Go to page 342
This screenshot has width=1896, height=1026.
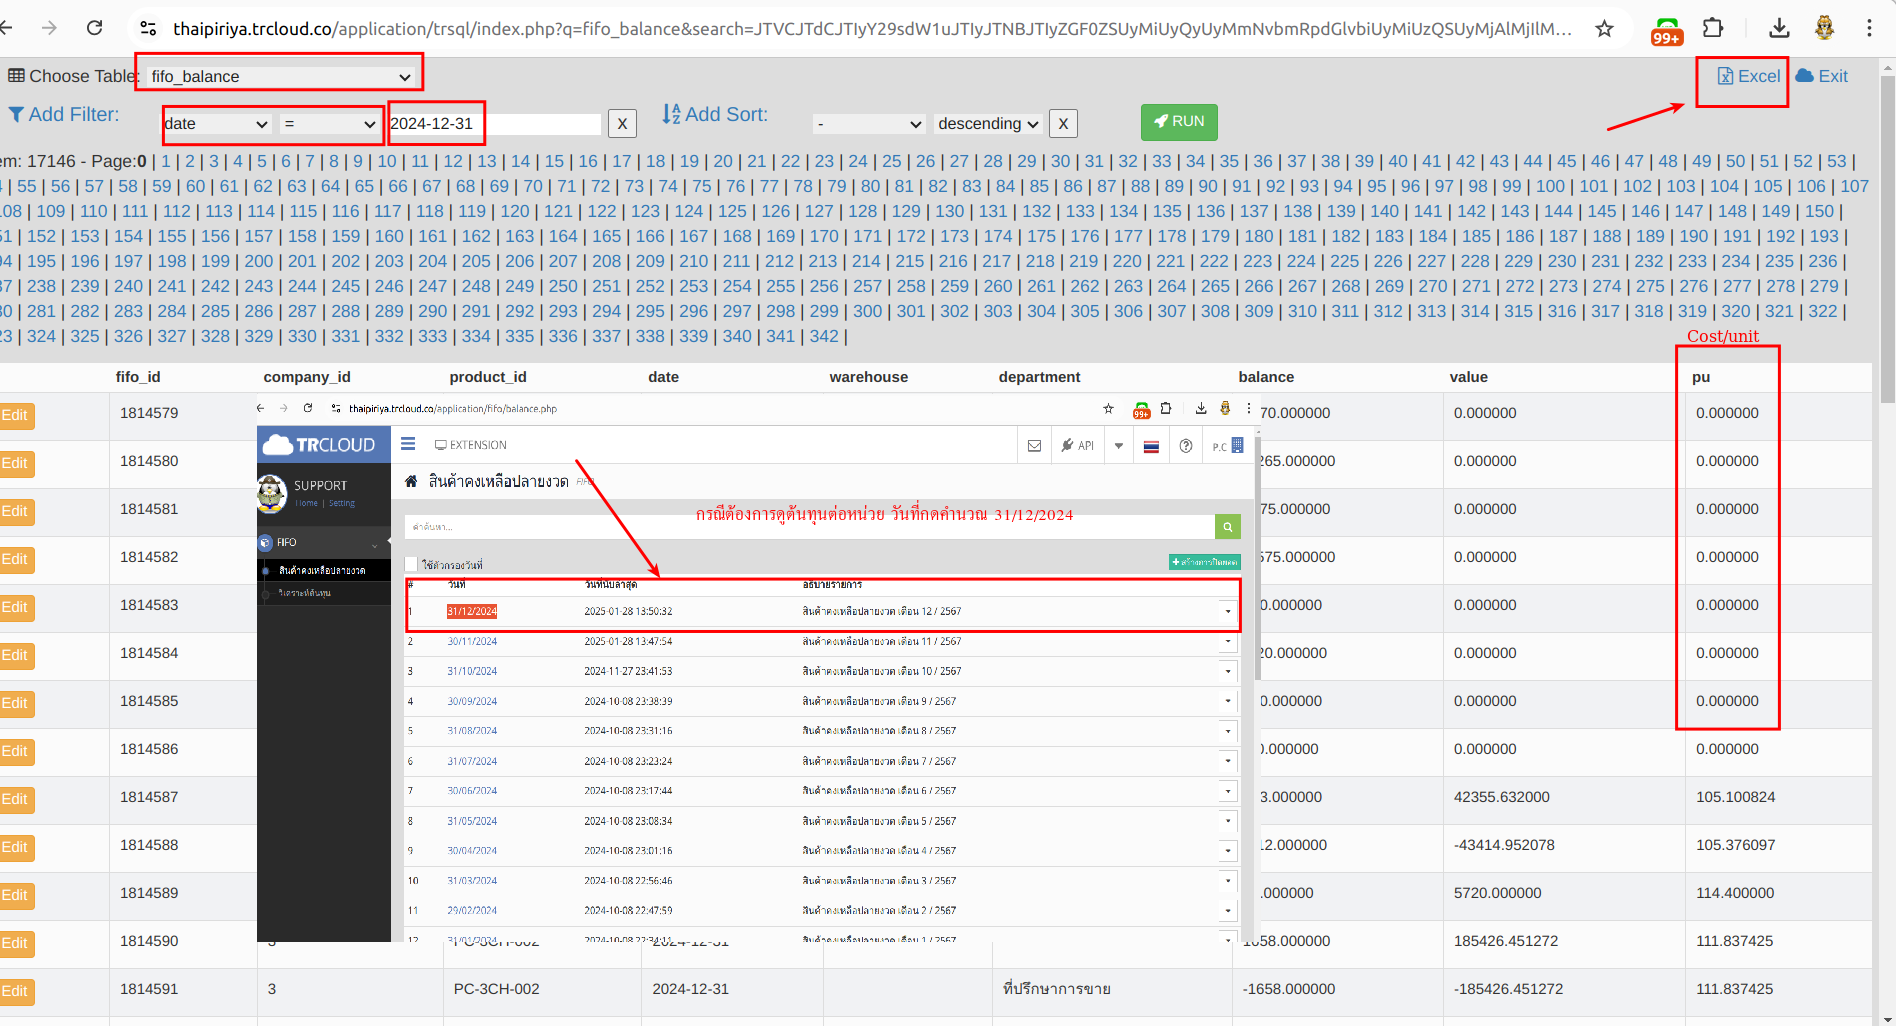coord(824,336)
